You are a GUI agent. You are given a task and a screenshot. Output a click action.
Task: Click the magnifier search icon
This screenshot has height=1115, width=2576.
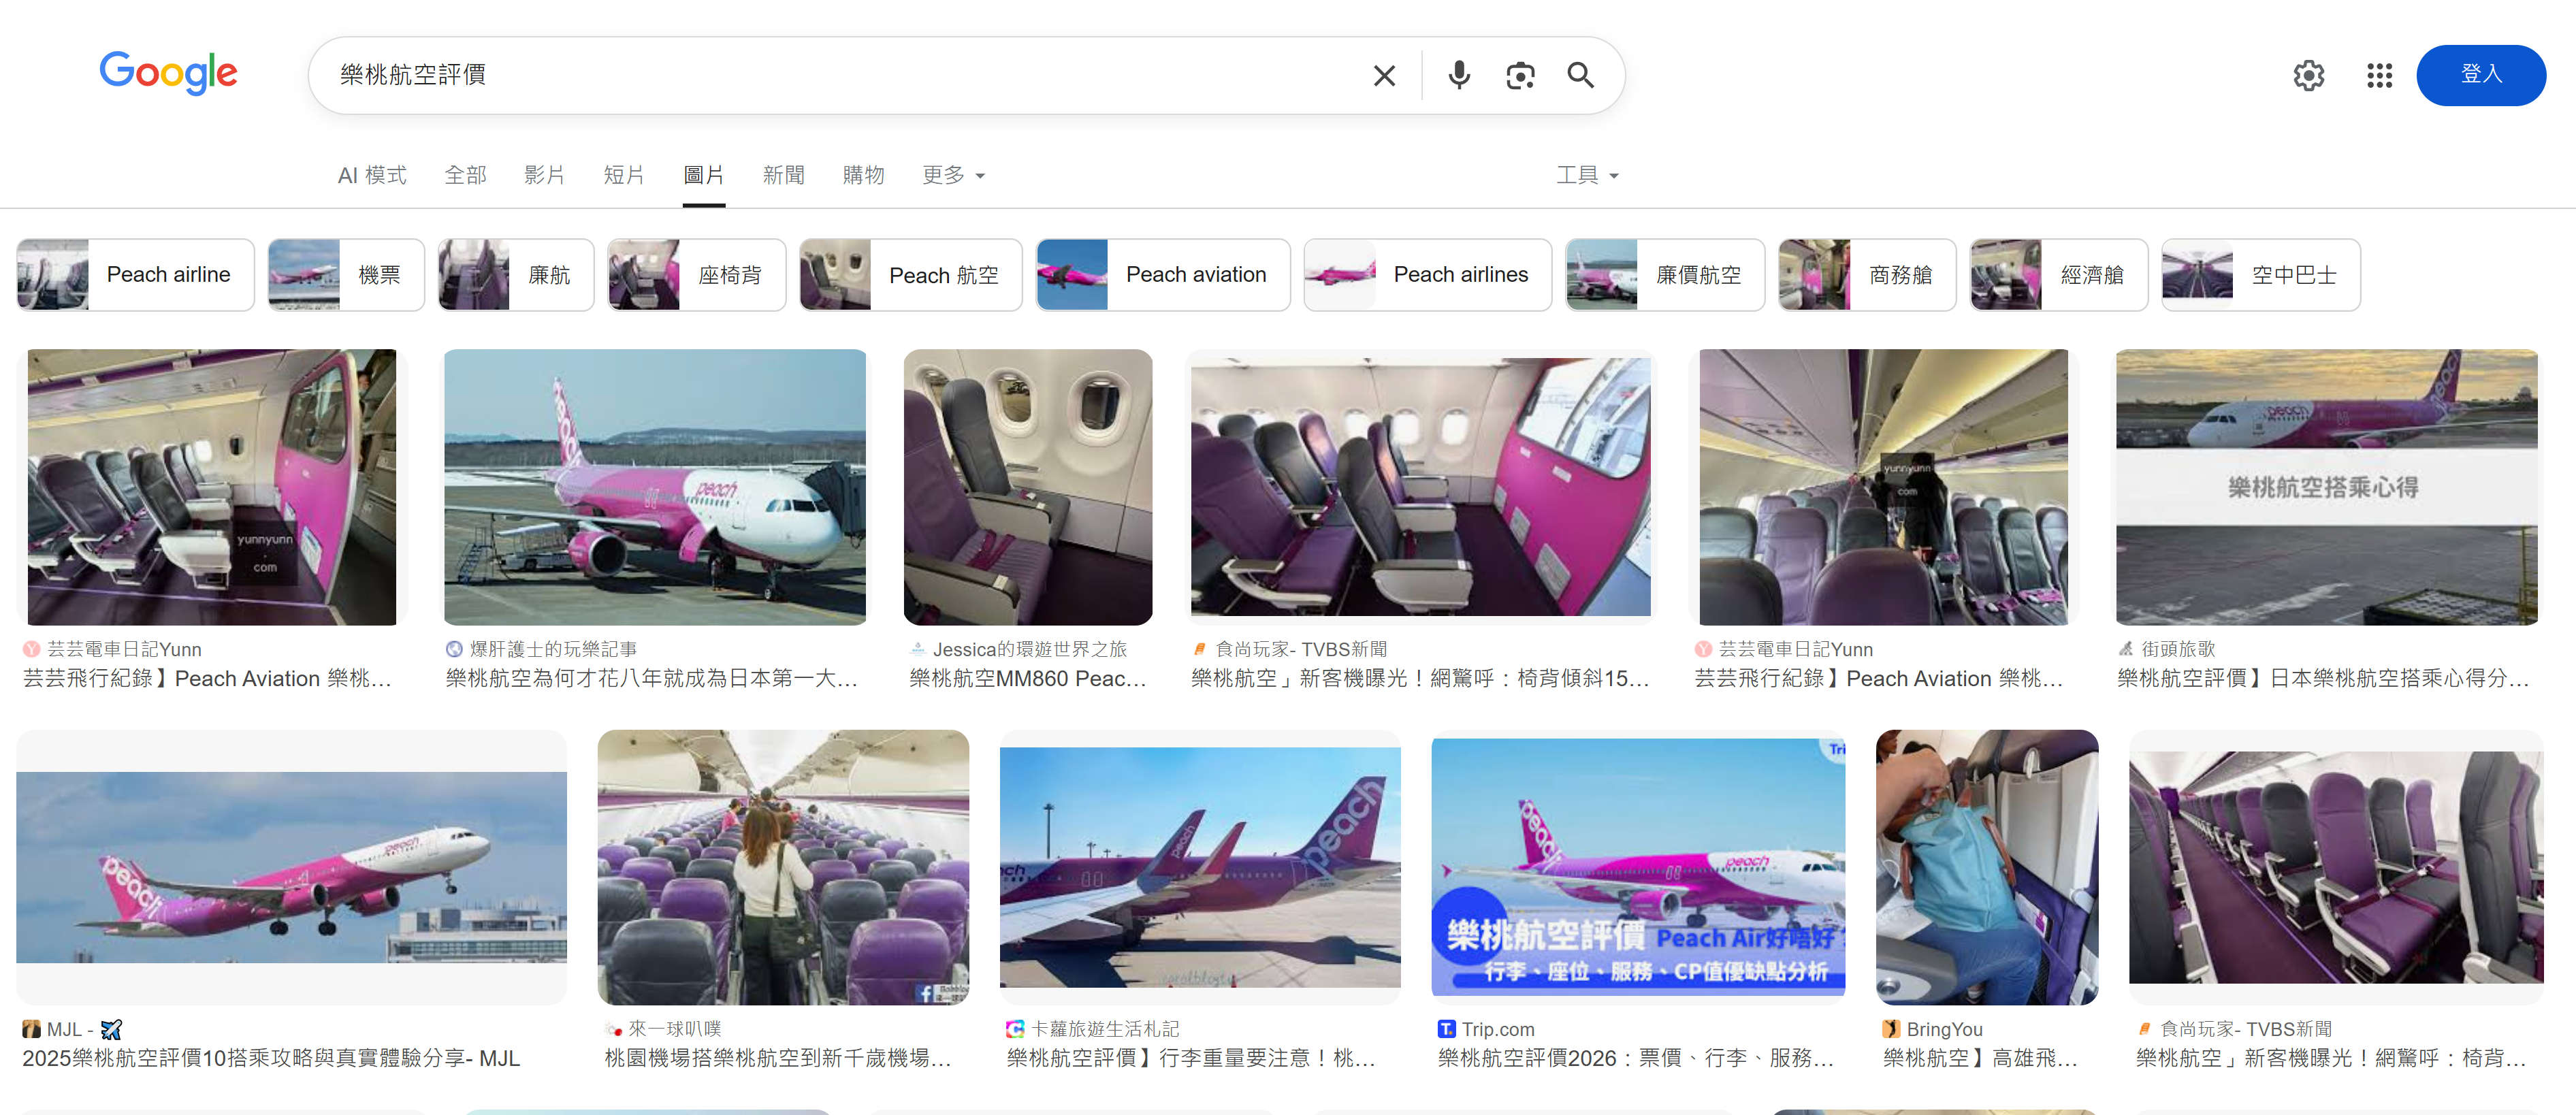click(1580, 76)
